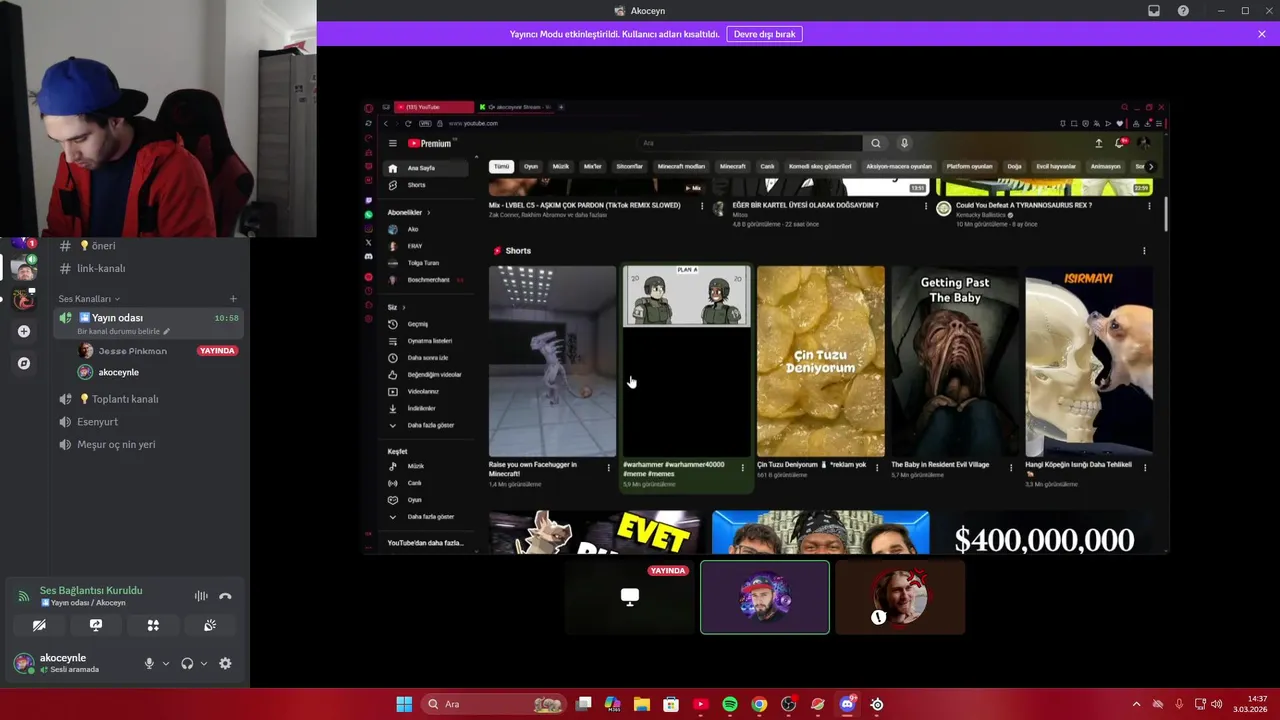Open Discord user settings gear

(225, 663)
